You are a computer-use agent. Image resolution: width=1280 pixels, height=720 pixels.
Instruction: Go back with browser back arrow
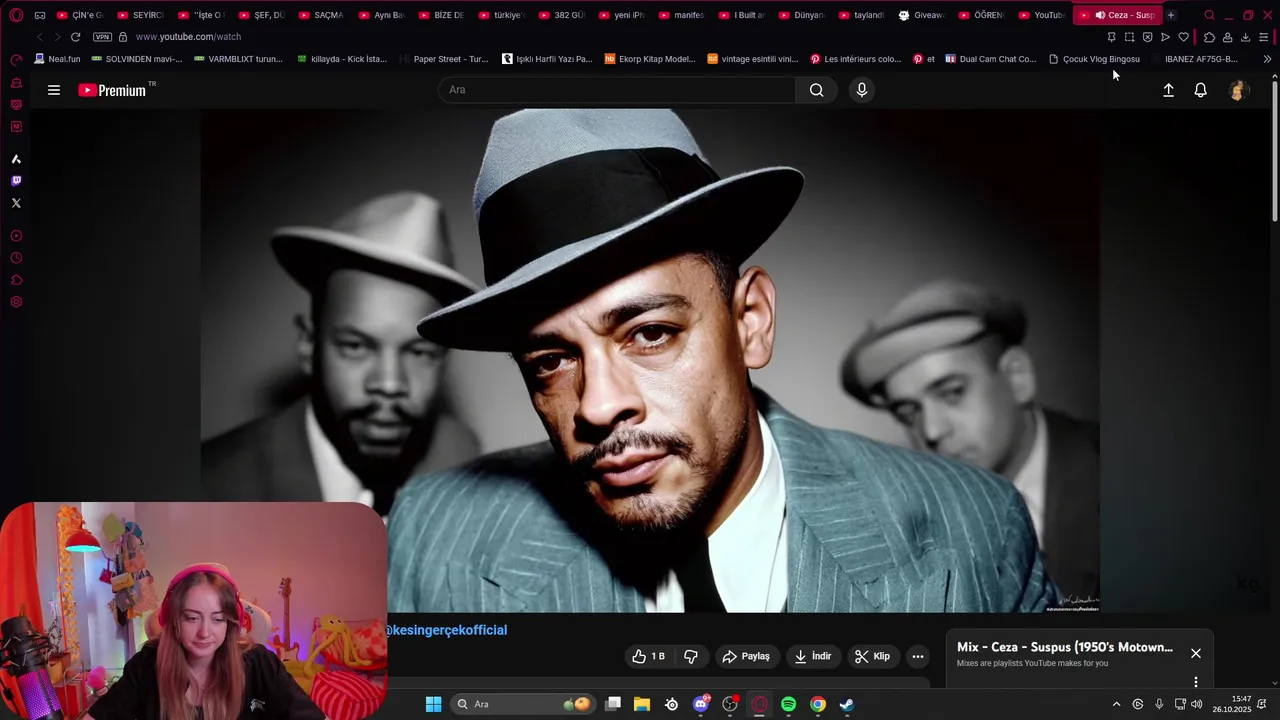39,37
